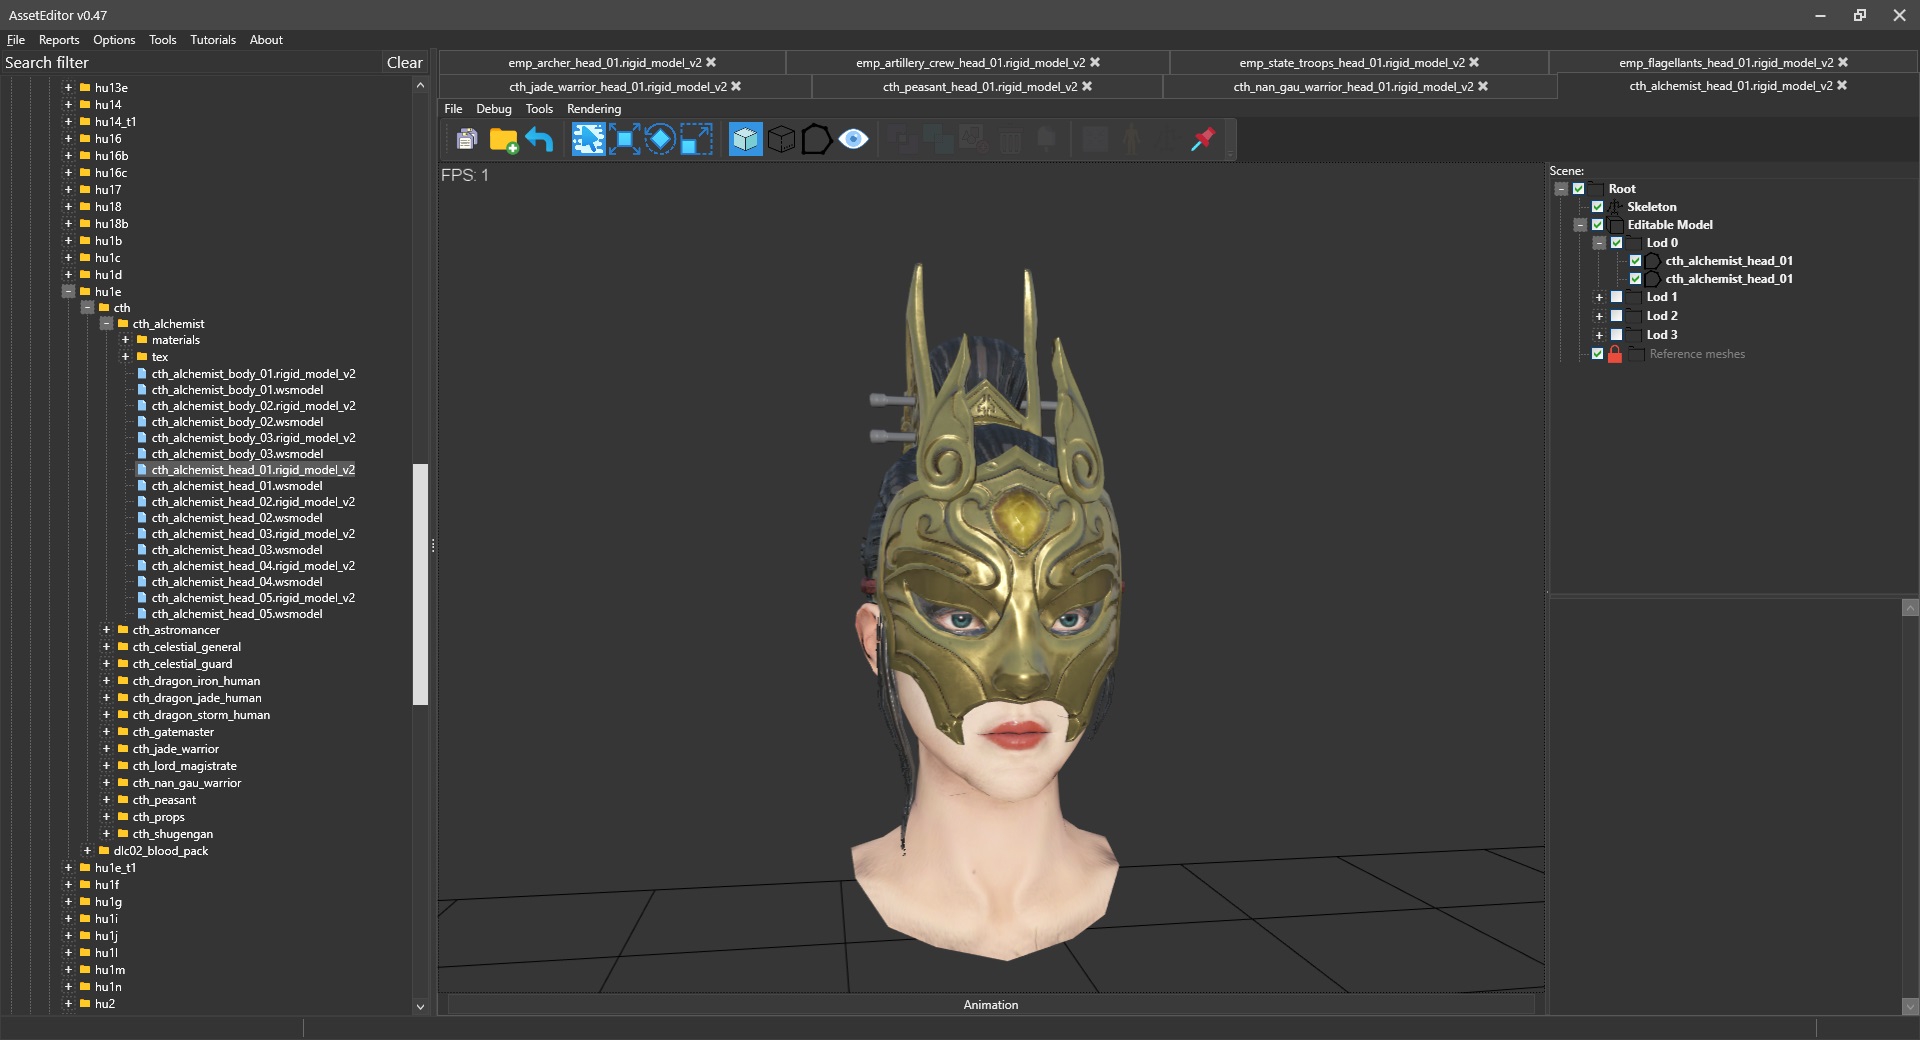This screenshot has width=1920, height=1040.
Task: Activate the cursor select gizmo tool
Action: click(x=588, y=140)
